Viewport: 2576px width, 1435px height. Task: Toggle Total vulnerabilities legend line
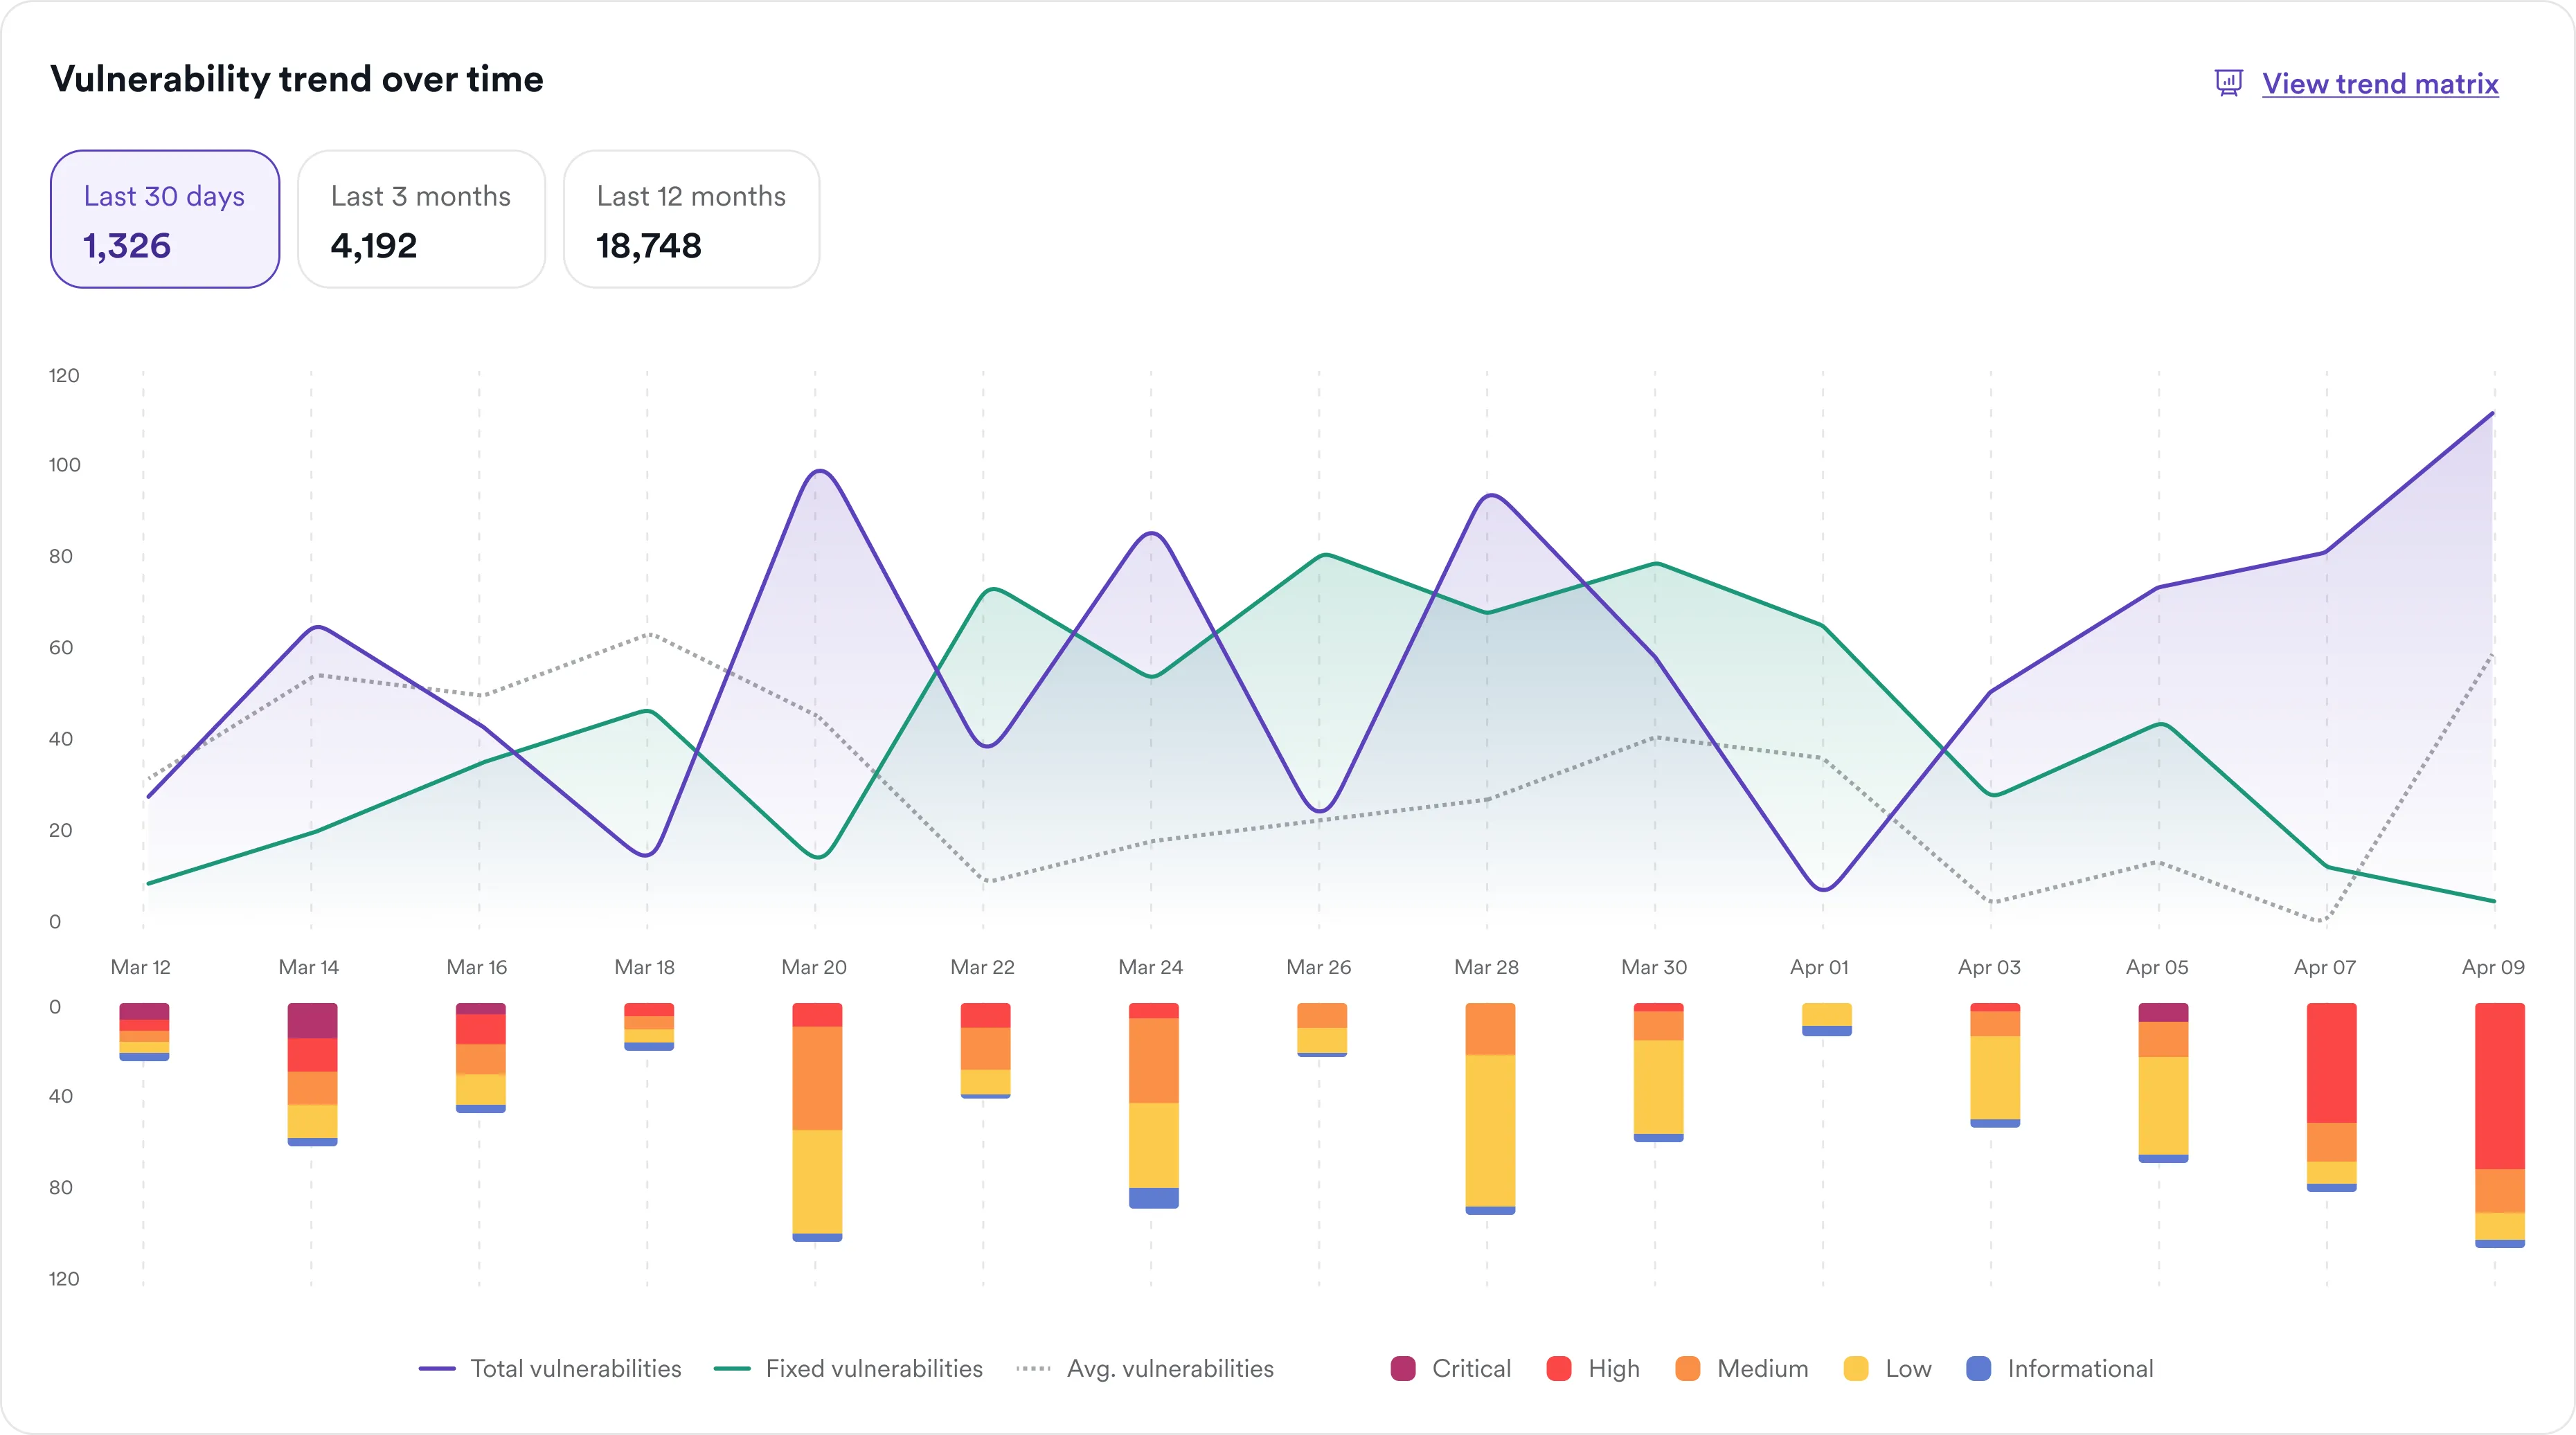pyautogui.click(x=550, y=1368)
